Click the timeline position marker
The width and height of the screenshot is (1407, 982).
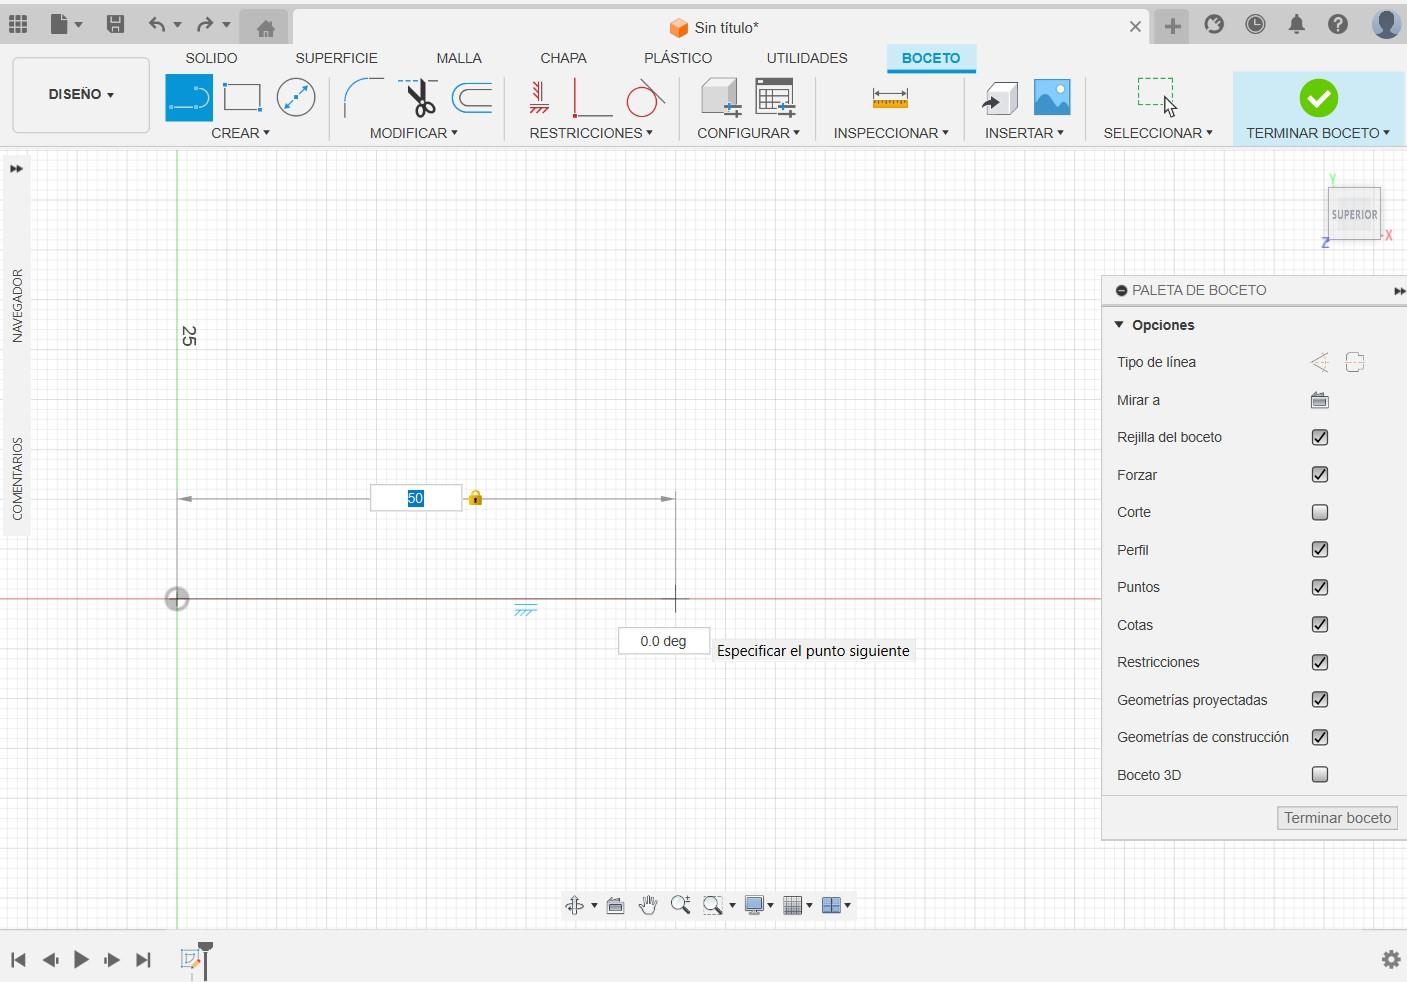(x=205, y=959)
